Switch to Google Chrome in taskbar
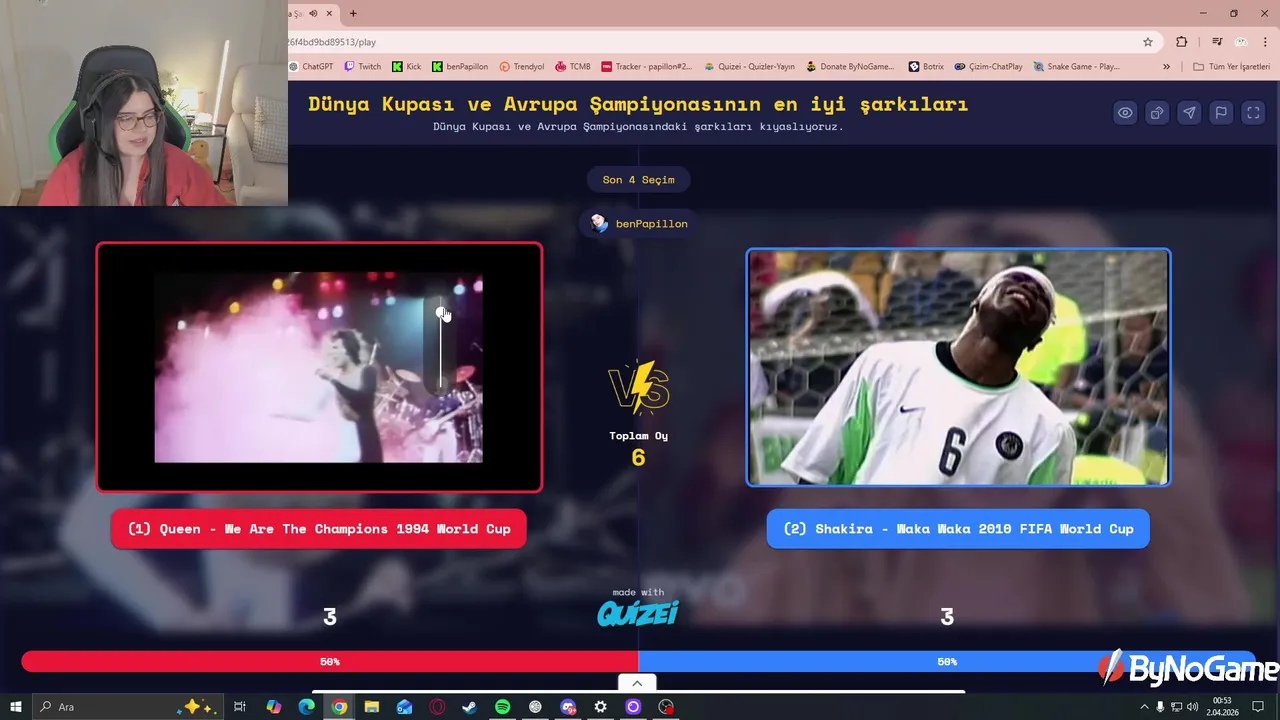1280x720 pixels. pyautogui.click(x=340, y=707)
